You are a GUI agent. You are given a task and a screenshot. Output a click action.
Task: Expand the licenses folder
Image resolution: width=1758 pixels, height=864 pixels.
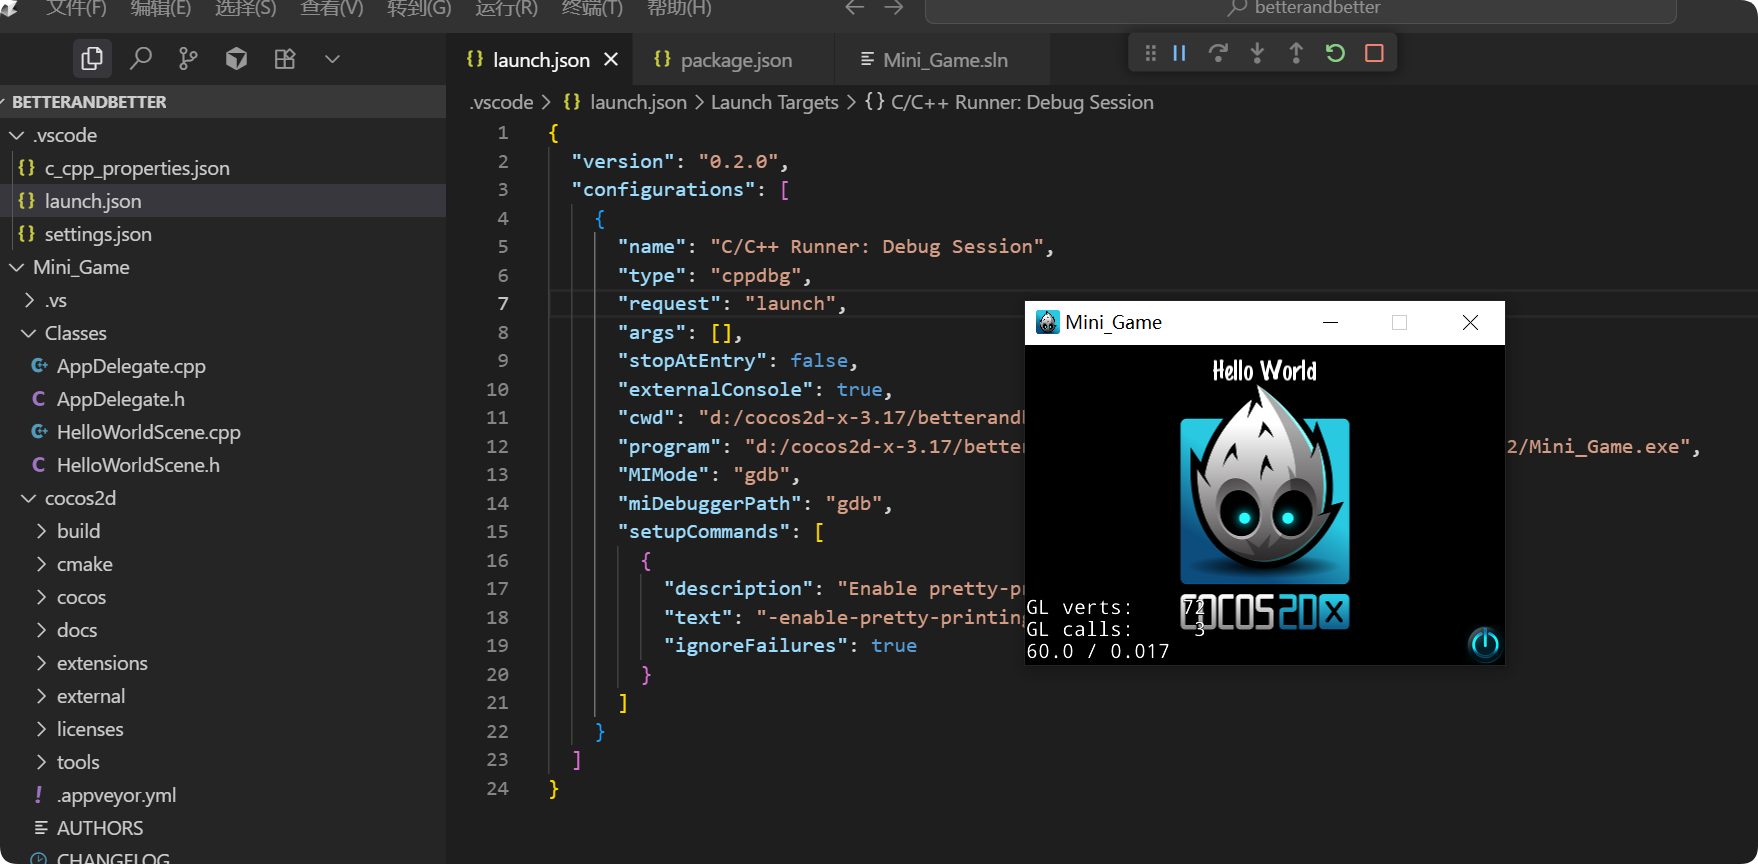pos(223,729)
